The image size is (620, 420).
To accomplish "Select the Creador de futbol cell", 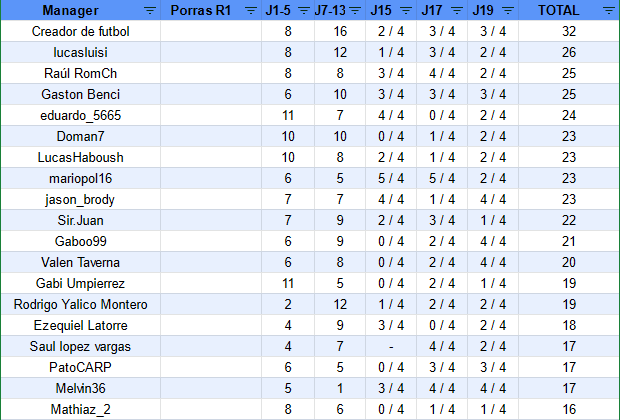I will click(x=81, y=31).
